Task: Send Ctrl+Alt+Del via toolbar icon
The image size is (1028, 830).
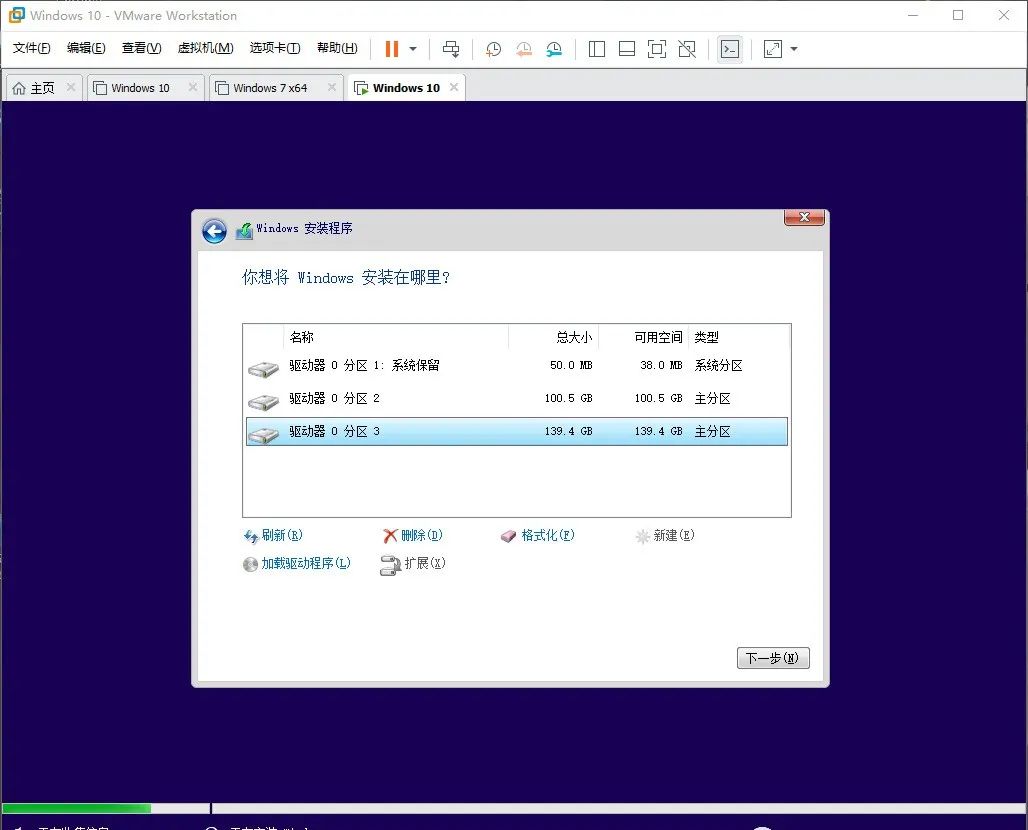Action: coord(451,49)
